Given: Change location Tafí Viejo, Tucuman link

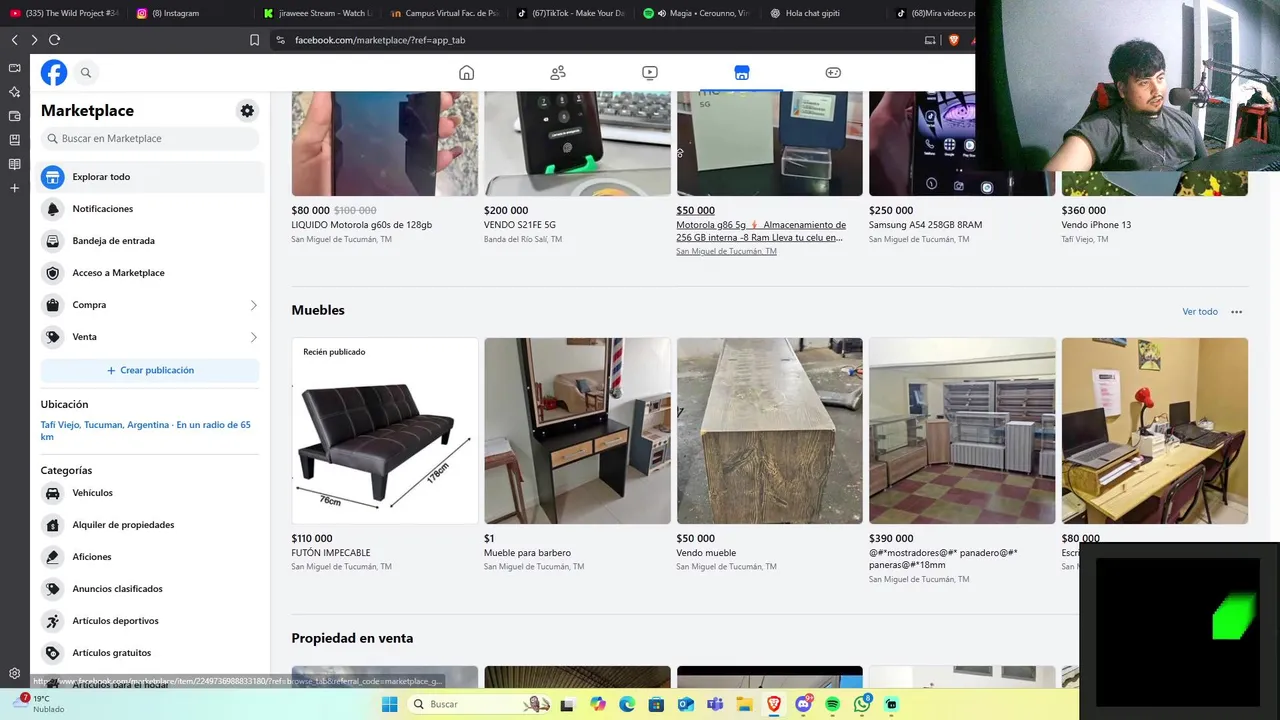Looking at the screenshot, I should pyautogui.click(x=145, y=431).
